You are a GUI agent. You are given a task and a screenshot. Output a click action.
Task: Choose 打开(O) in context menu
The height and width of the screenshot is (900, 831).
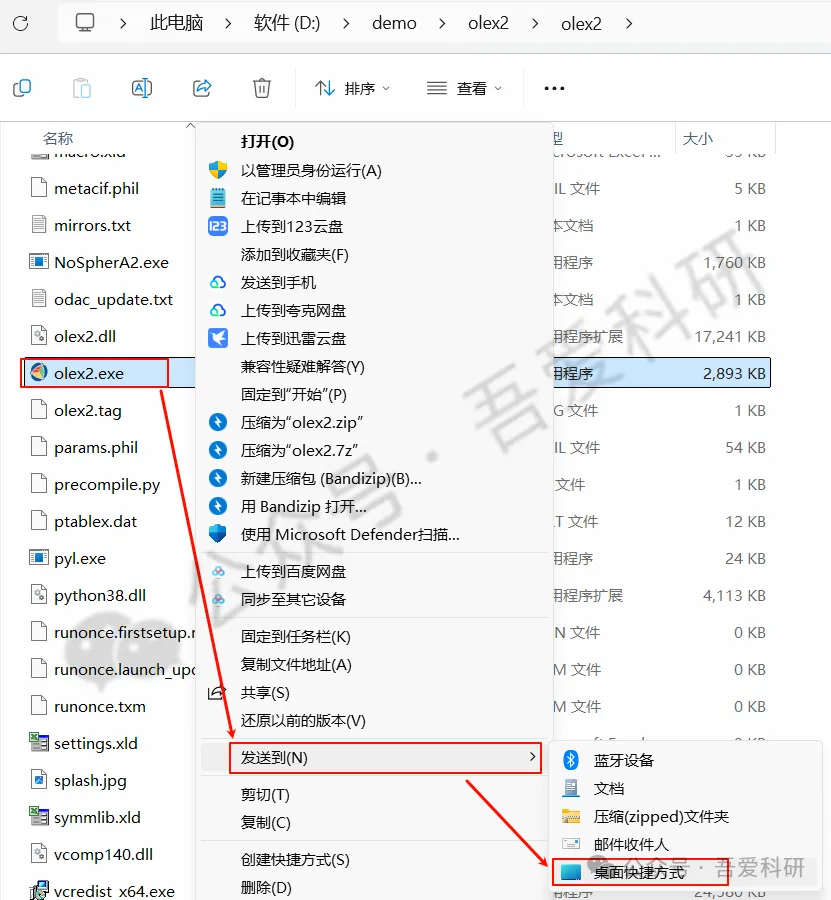pos(267,142)
